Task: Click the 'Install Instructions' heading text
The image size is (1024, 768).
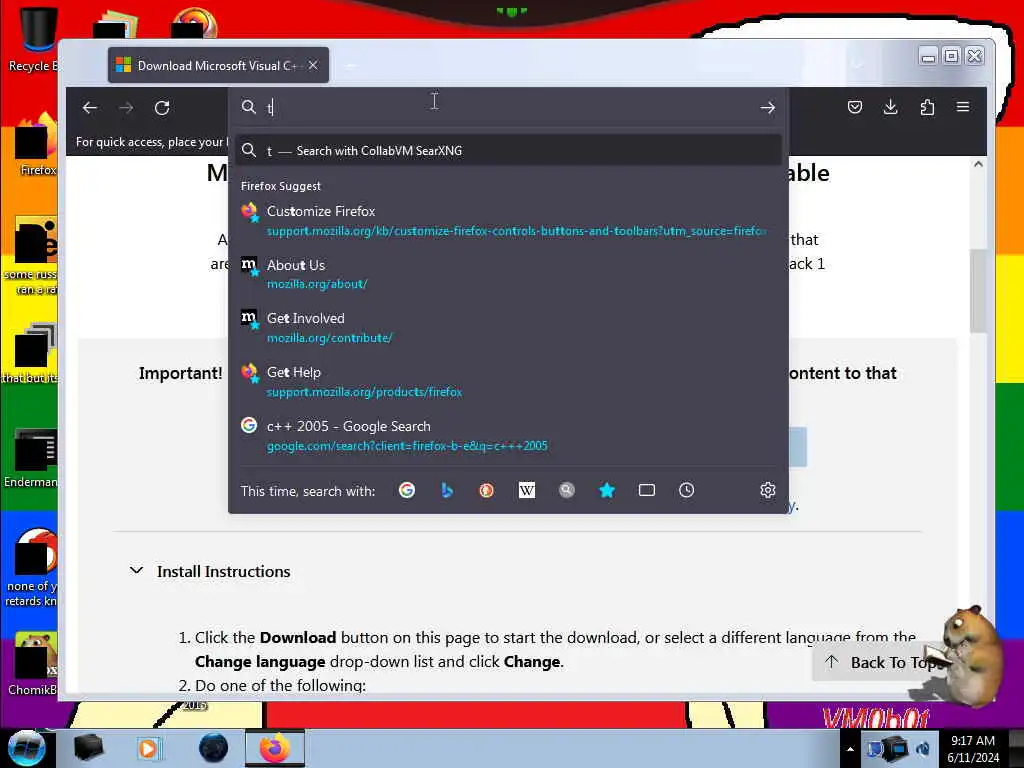Action: pos(223,571)
